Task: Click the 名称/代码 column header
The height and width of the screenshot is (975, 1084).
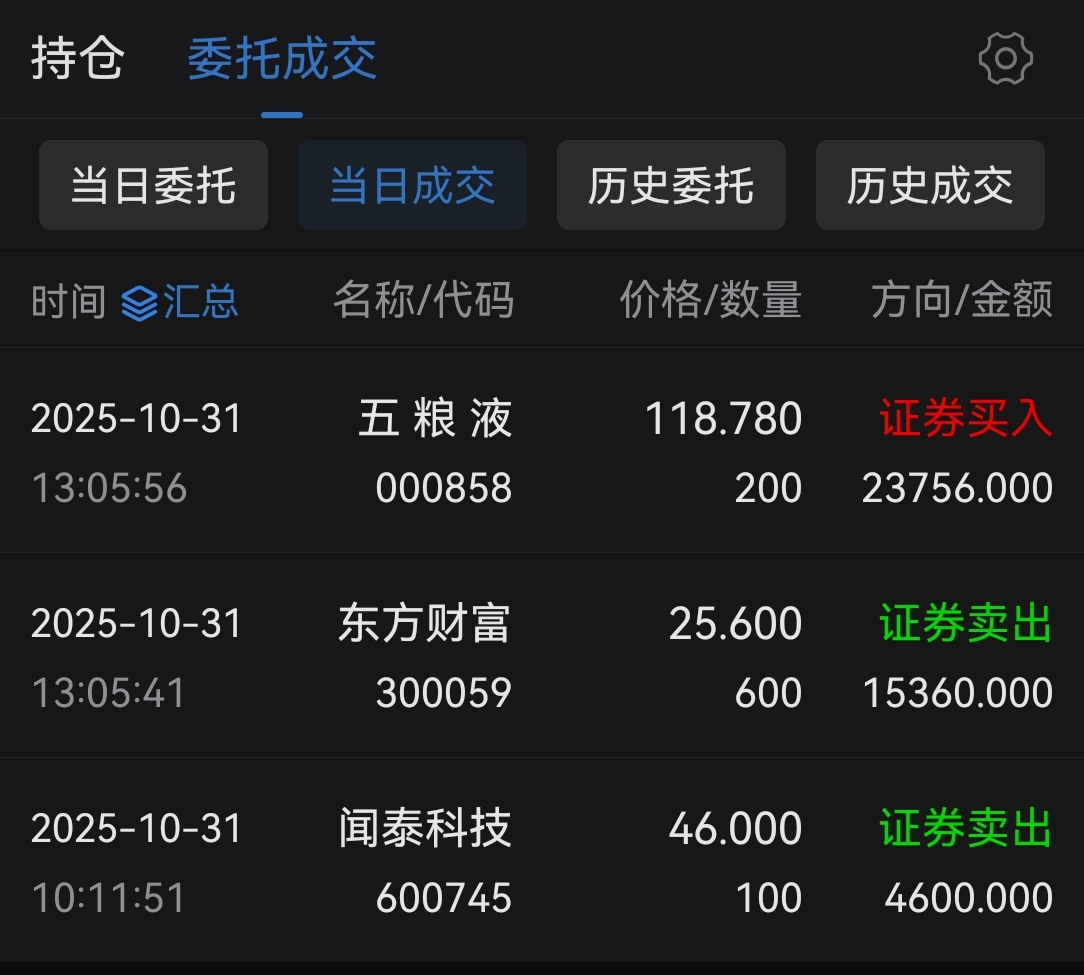Action: click(424, 300)
